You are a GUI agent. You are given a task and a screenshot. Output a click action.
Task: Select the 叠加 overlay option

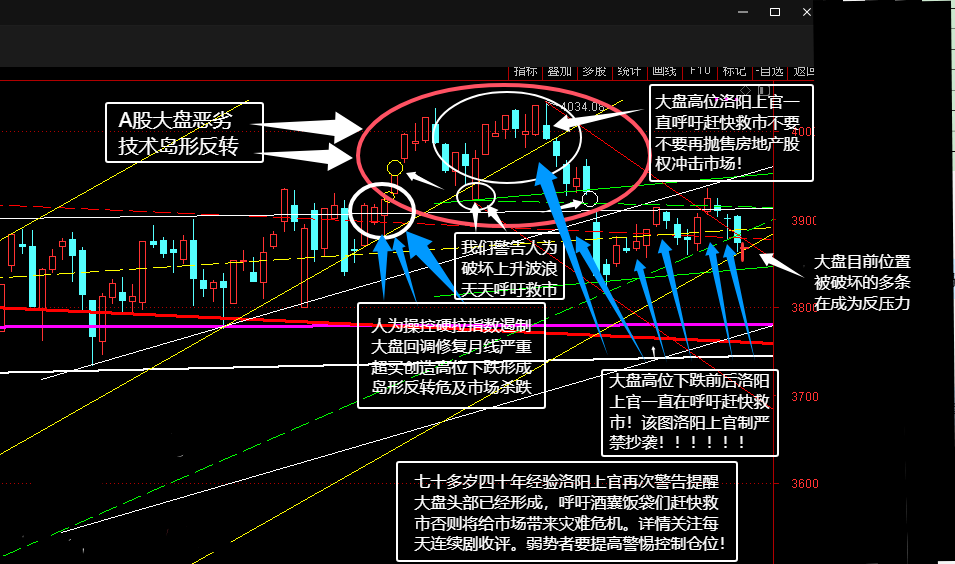click(x=559, y=72)
